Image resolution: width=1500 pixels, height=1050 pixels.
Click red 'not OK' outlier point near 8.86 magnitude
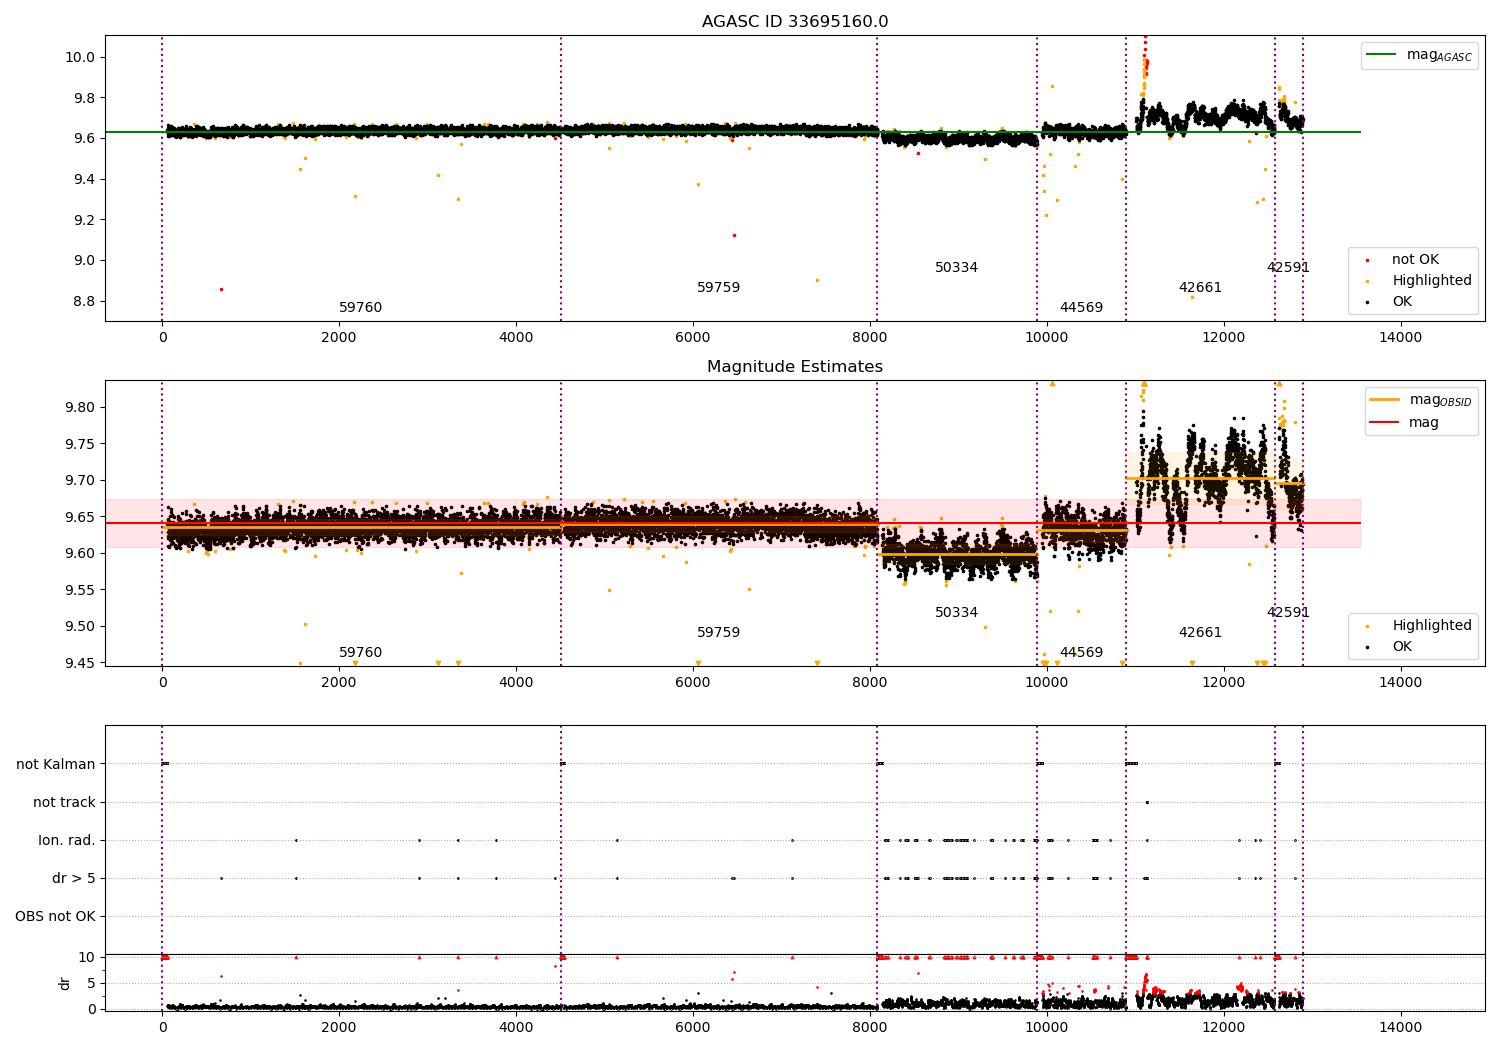221,289
